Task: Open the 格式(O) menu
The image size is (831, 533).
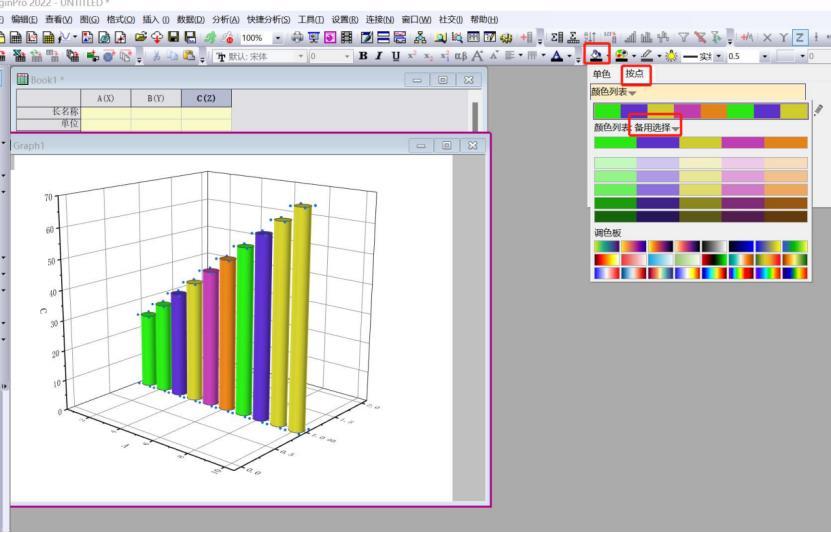Action: pos(121,20)
